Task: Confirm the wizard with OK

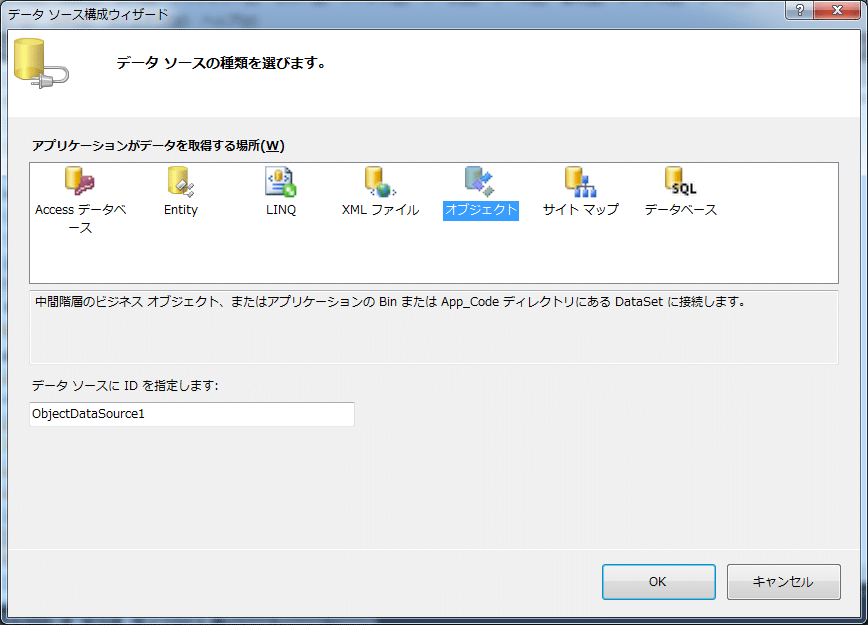Action: (x=658, y=581)
